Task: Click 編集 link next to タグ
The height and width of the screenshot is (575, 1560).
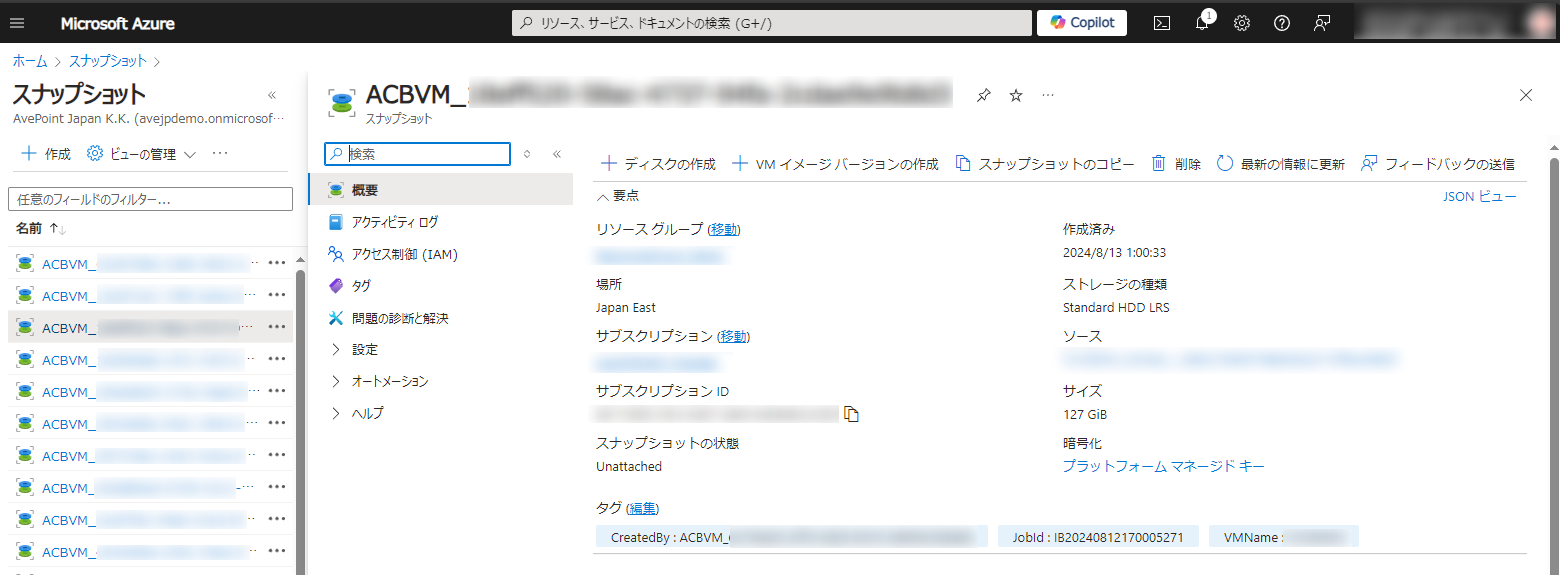Action: [642, 509]
